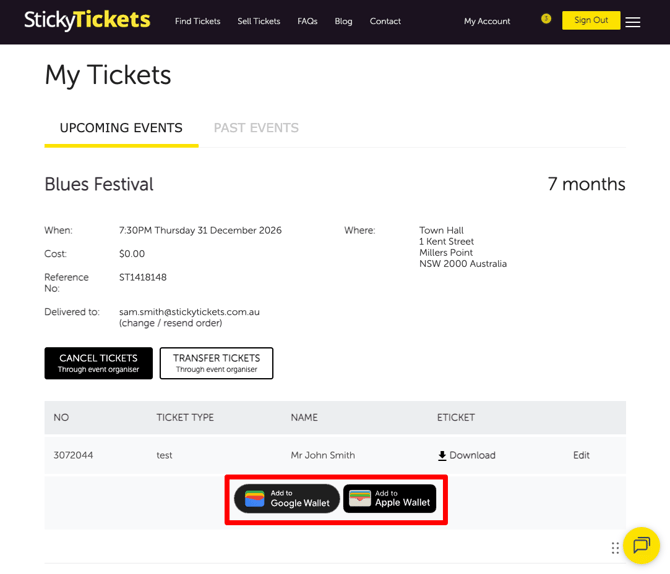The image size is (670, 574).
Task: Open FAQs in the navigation
Action: coord(307,21)
